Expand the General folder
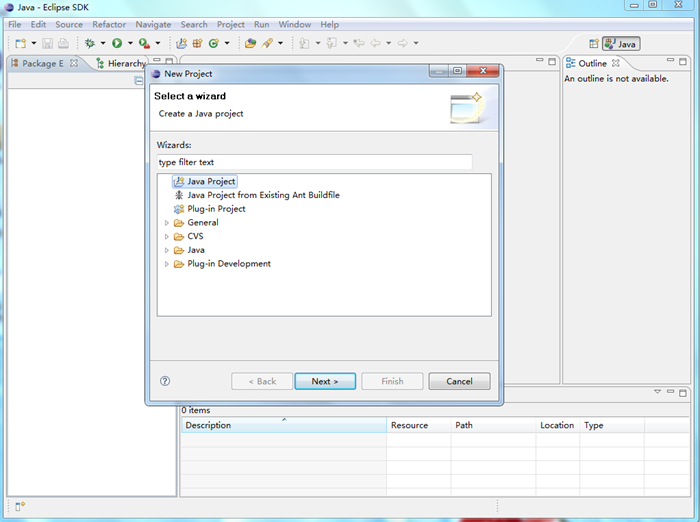Screen dimensions: 700x522 pyautogui.click(x=167, y=223)
